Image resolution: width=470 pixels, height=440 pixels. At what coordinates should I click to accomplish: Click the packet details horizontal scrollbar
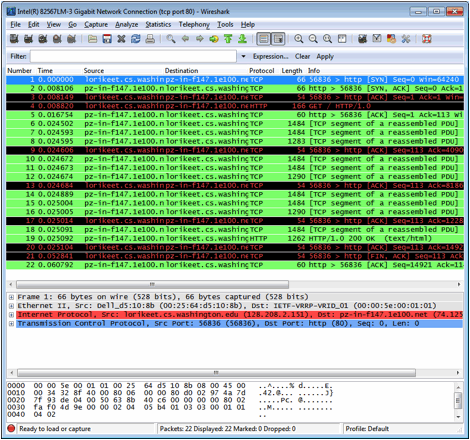[x=216, y=372]
